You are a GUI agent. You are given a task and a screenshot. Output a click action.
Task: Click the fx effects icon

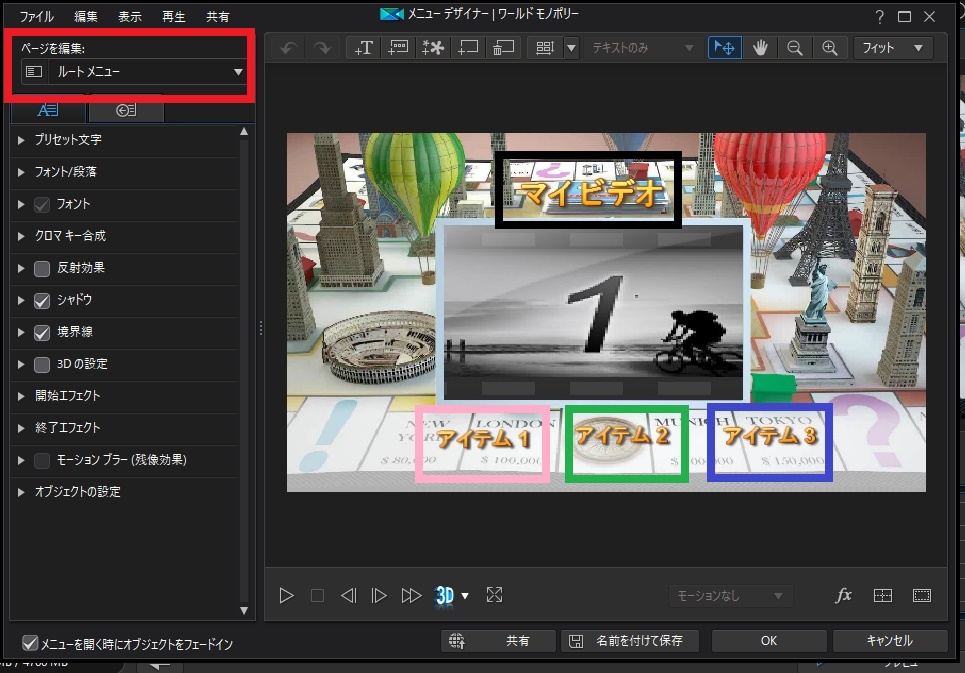(843, 595)
